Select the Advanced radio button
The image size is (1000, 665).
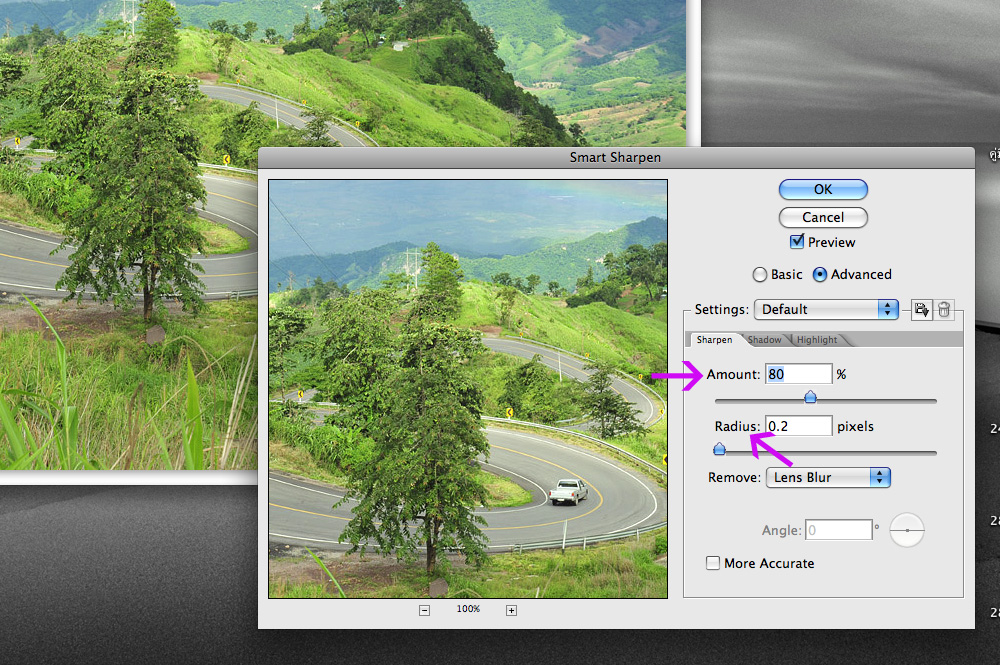820,274
